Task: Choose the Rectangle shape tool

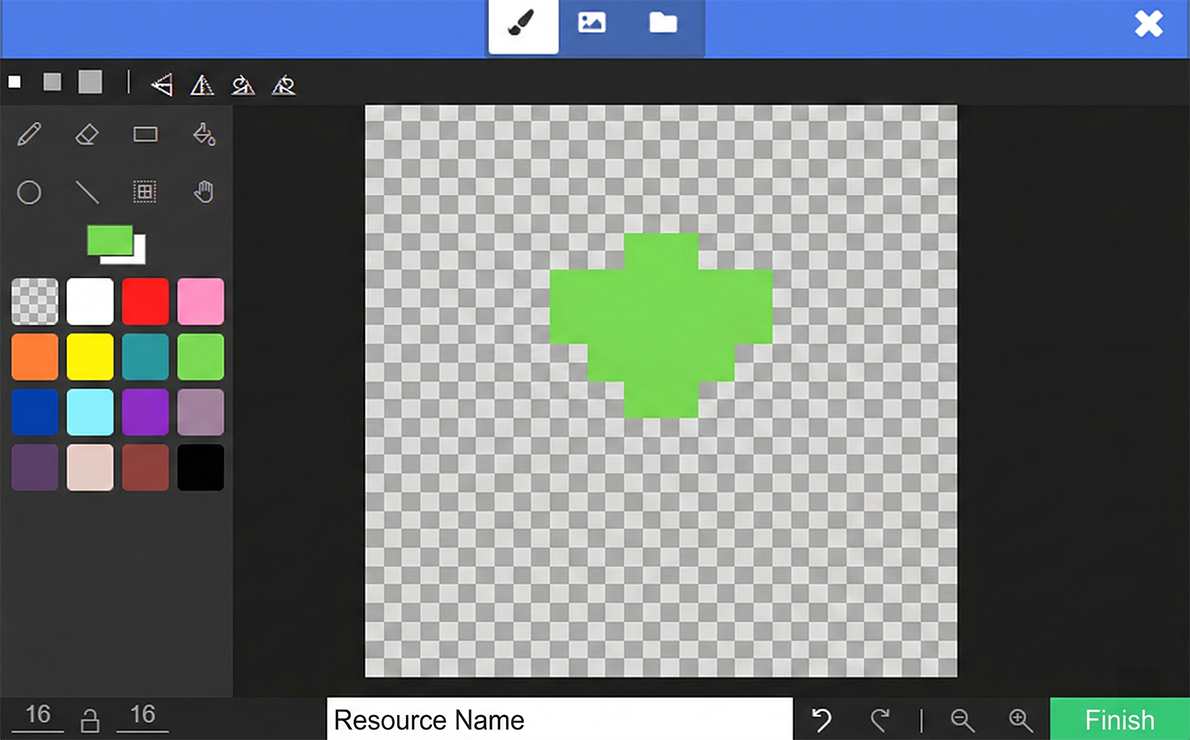Action: [x=146, y=134]
